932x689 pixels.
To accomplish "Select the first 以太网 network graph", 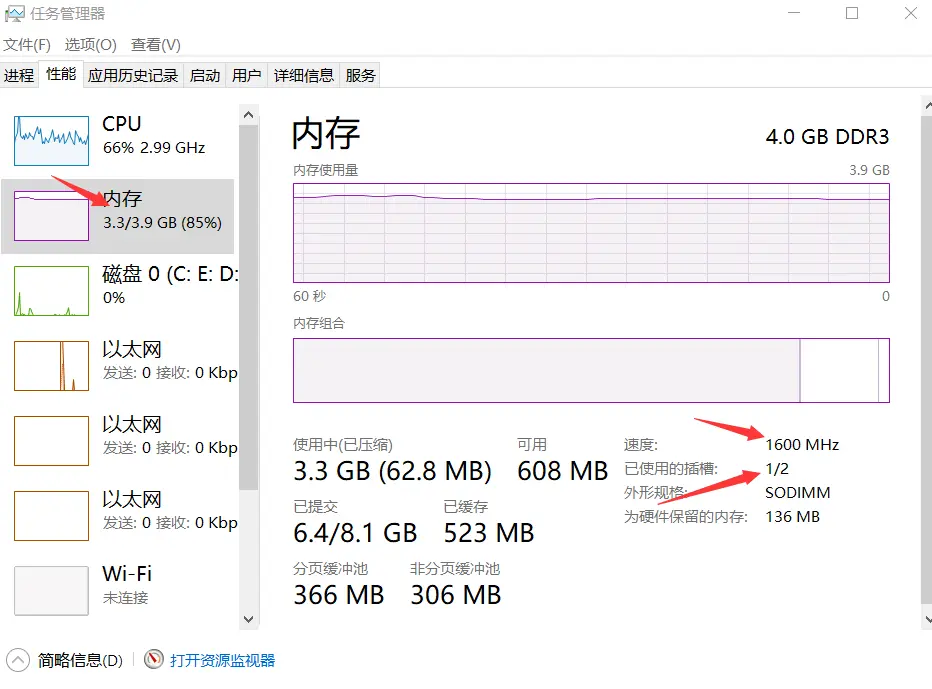I will tap(52, 366).
